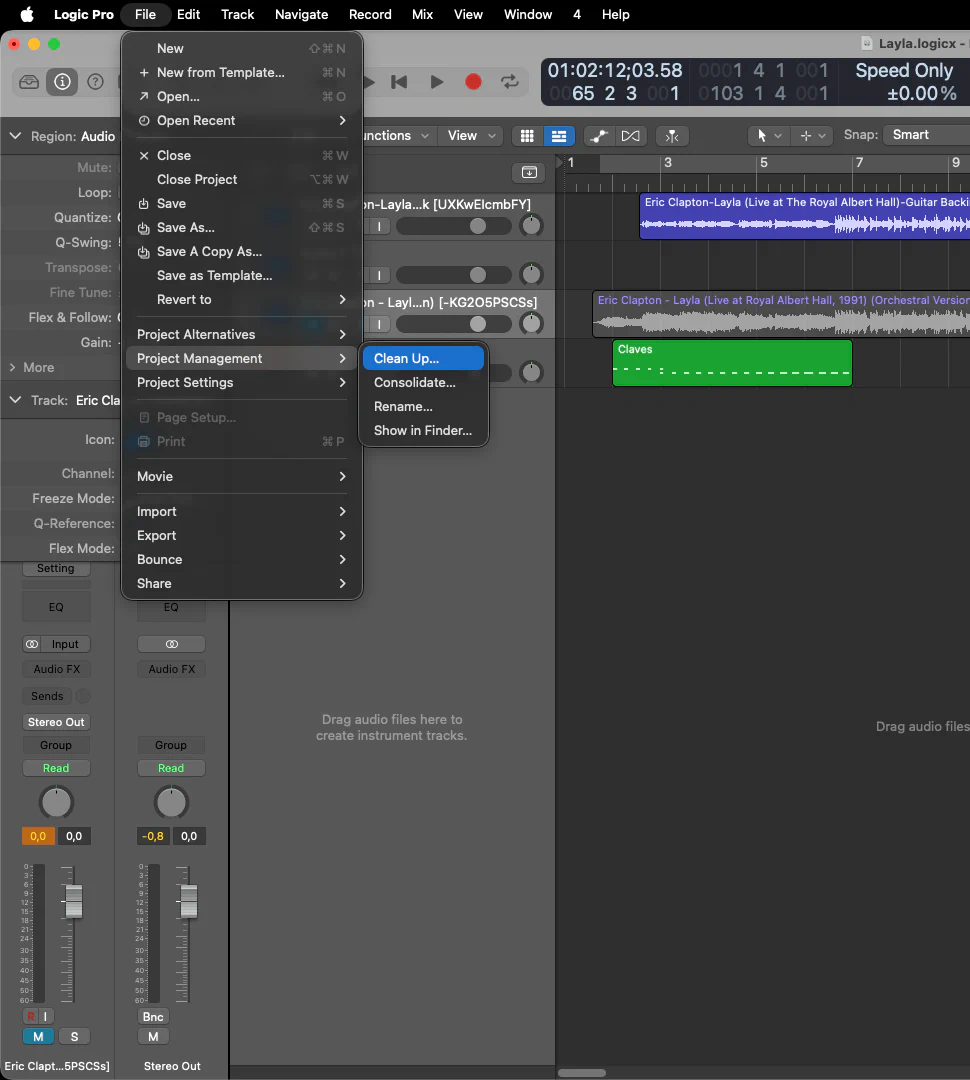Choose Consolidate... from Project Management

pos(423,382)
